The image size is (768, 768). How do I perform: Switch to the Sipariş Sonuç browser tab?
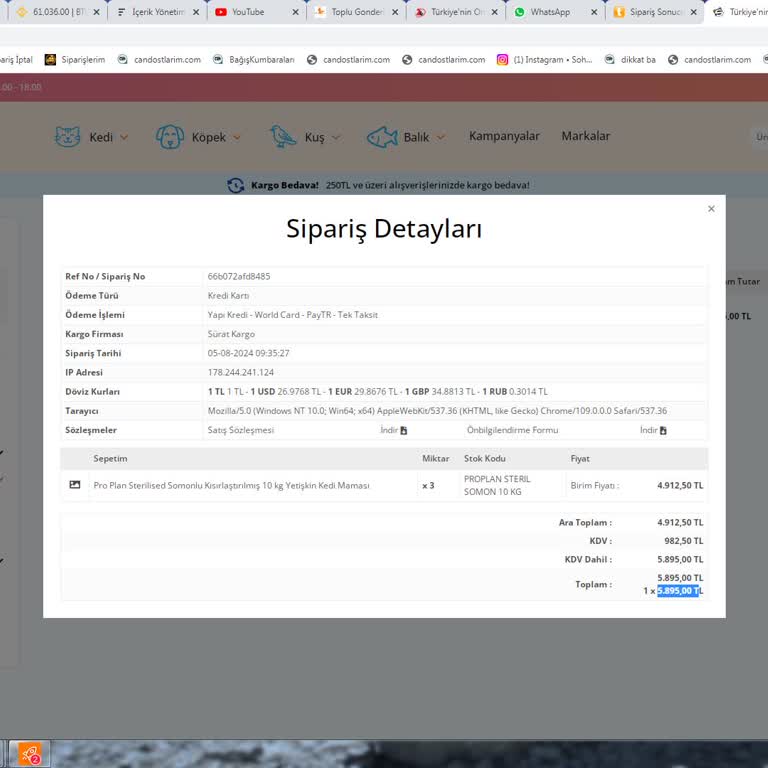[655, 12]
